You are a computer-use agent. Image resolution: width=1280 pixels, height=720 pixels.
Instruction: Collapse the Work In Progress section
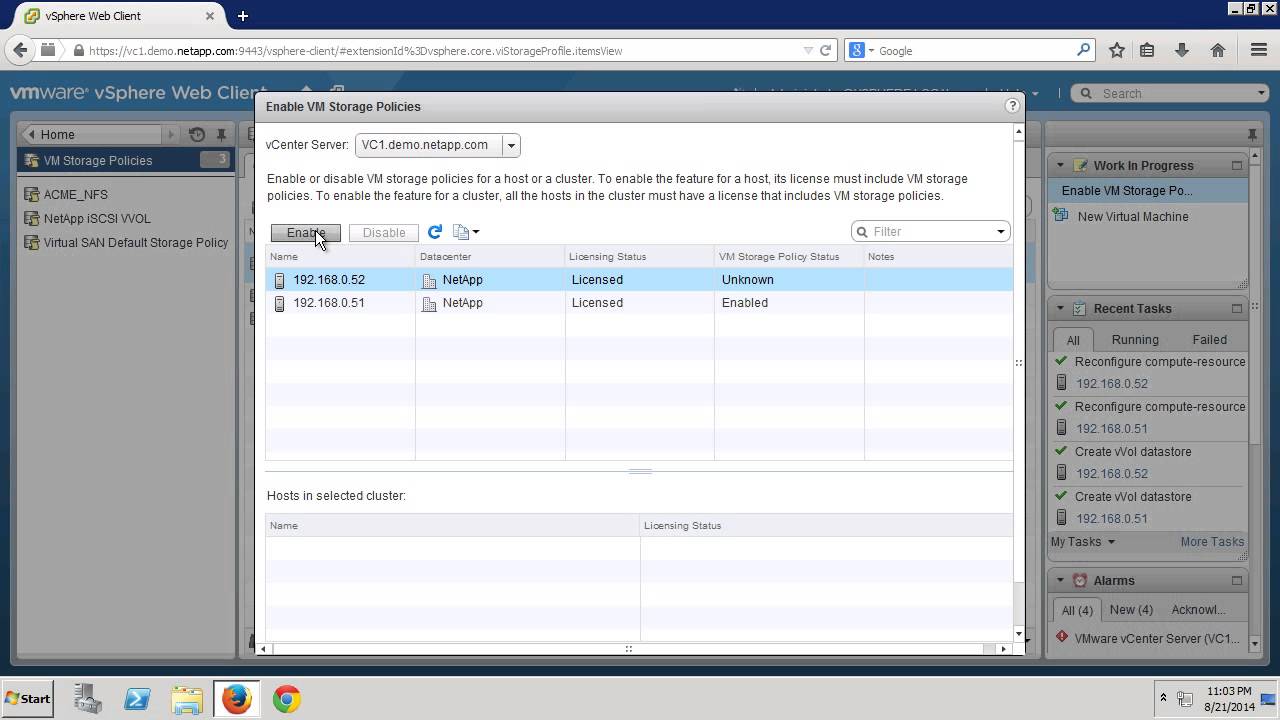tap(1060, 165)
